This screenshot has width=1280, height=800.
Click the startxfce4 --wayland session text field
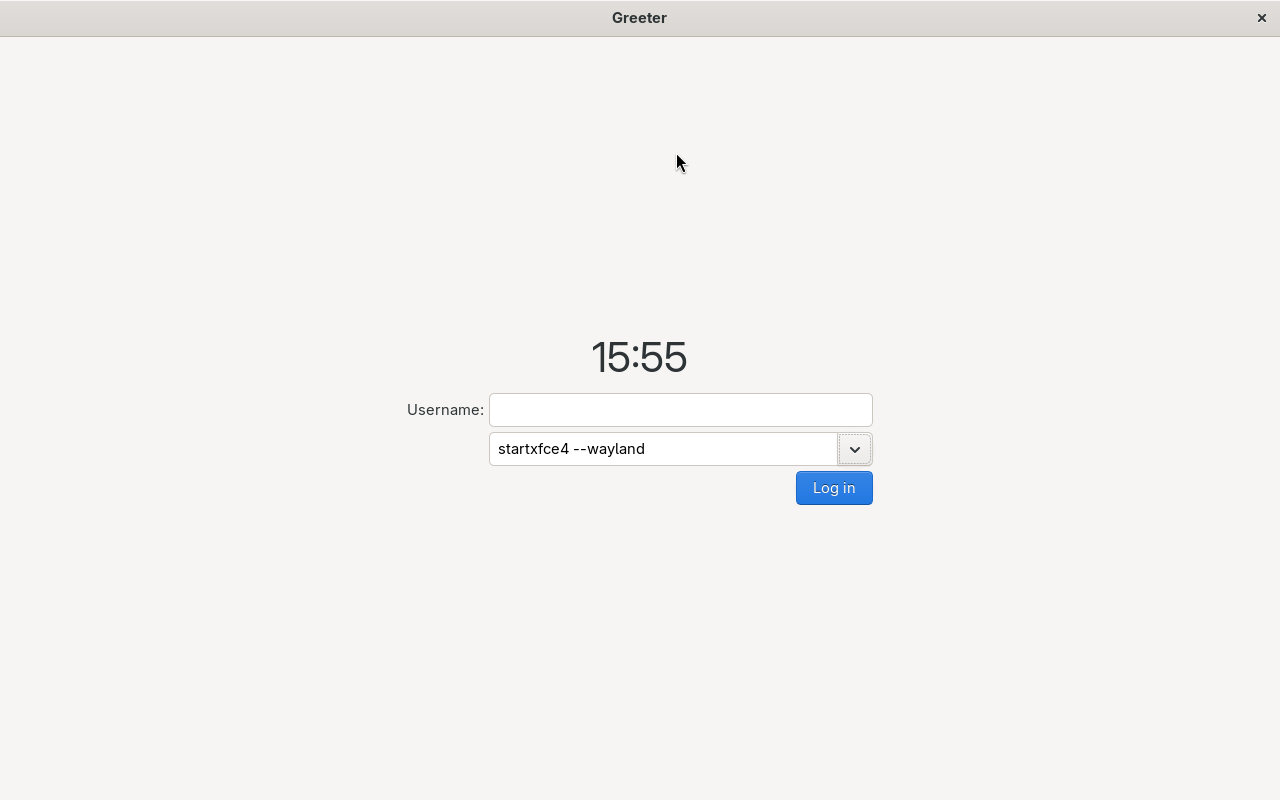tap(663, 449)
